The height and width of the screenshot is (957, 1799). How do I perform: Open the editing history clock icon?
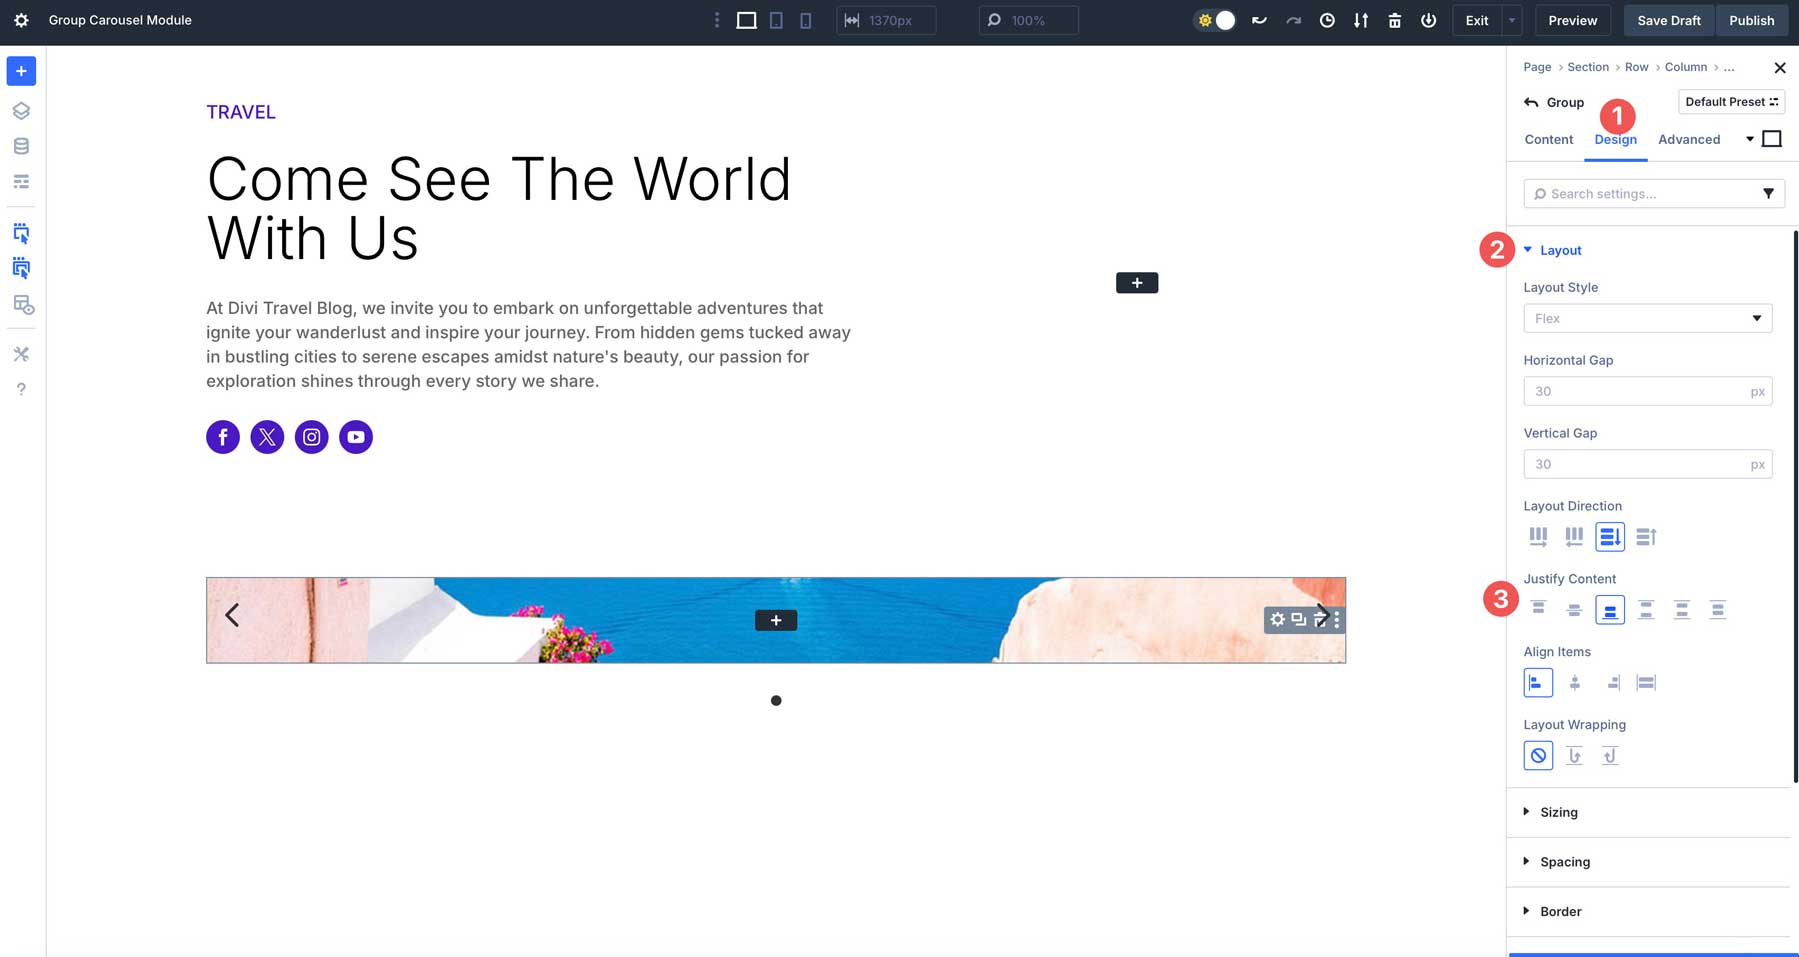[1327, 20]
